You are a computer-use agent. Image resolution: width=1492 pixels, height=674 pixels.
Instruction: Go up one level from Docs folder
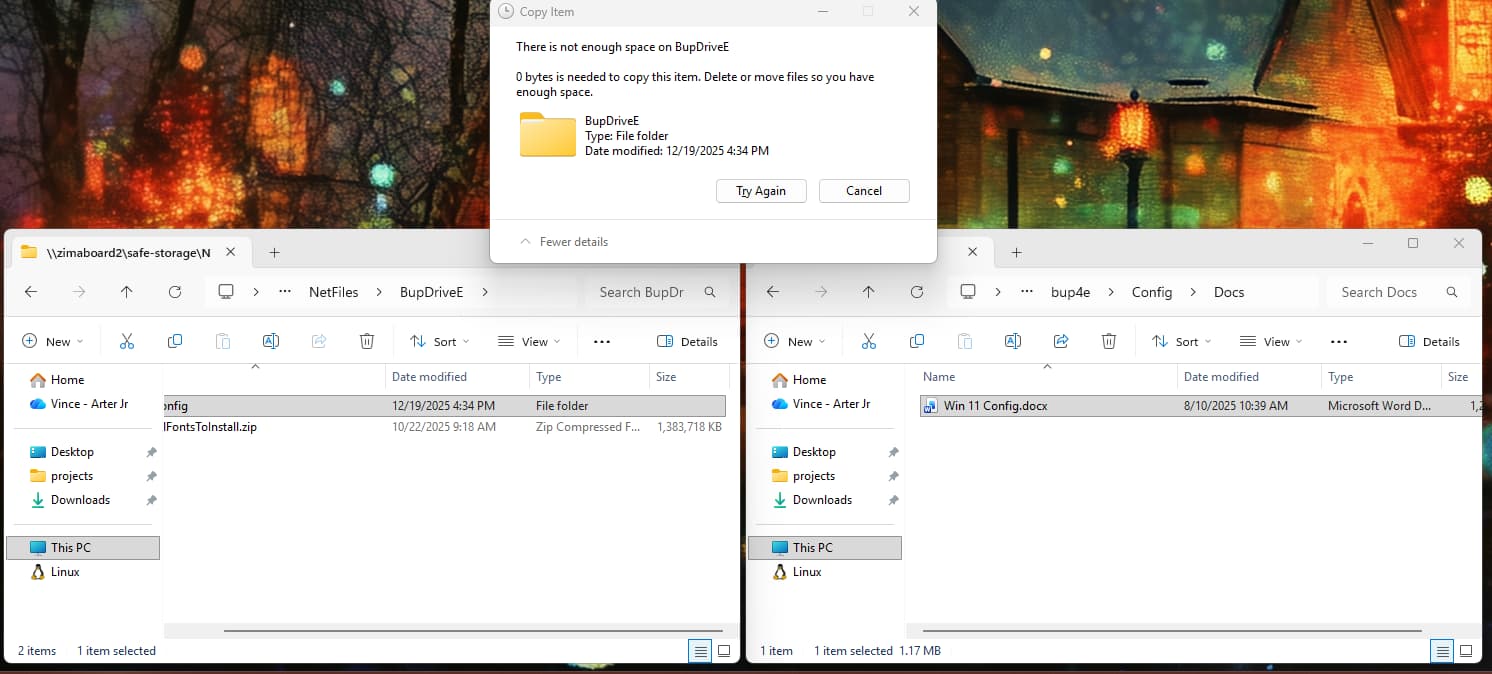(x=868, y=292)
